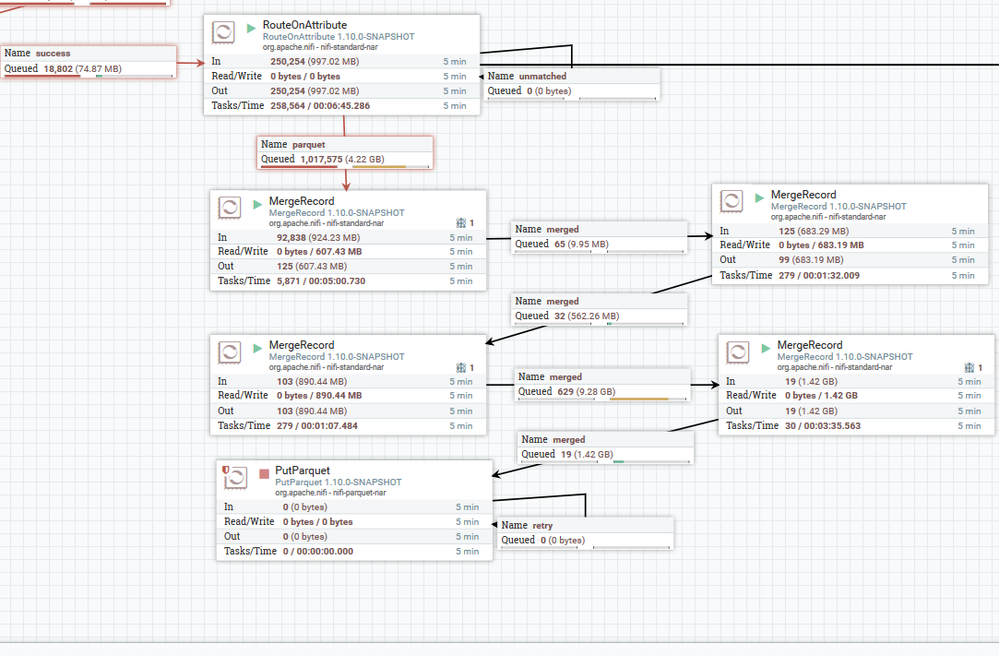Click unmatched connection's Queued 0 (0 bytes)
Image resolution: width=999 pixels, height=656 pixels.
coord(549,91)
